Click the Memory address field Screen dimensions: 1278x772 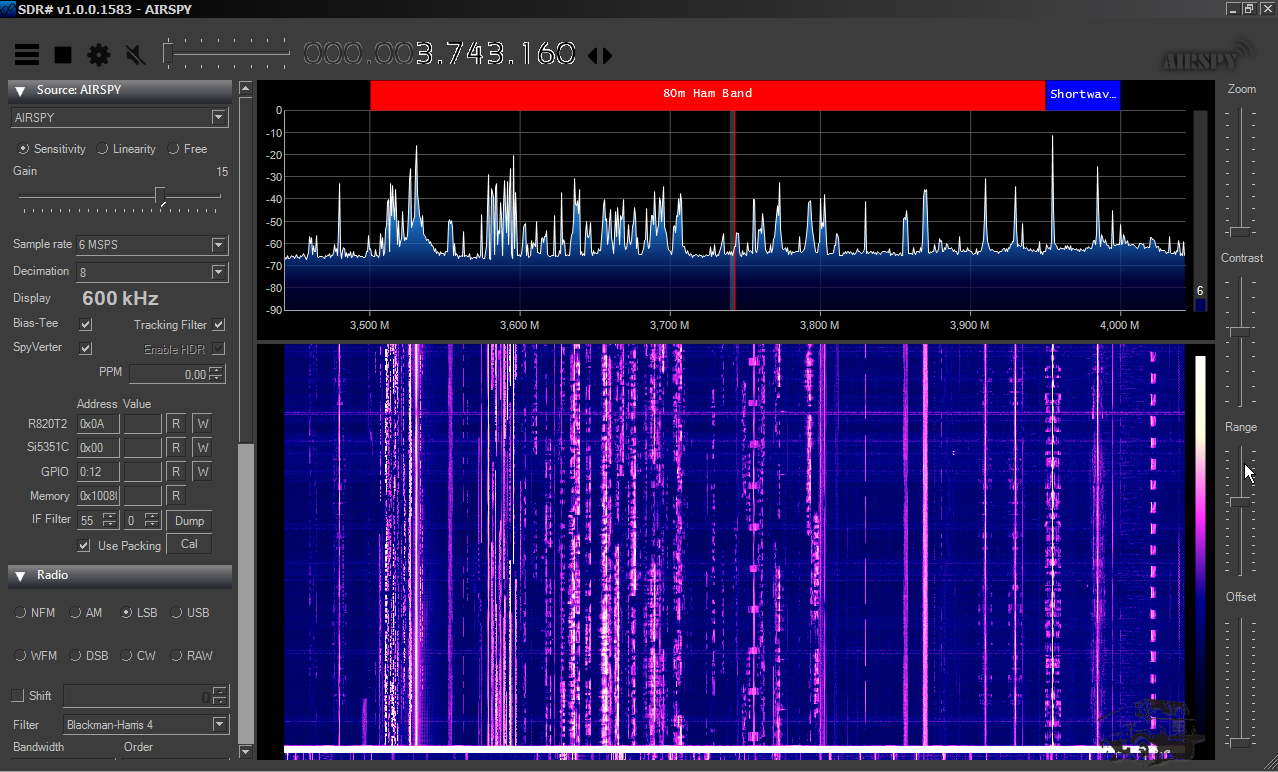click(99, 495)
